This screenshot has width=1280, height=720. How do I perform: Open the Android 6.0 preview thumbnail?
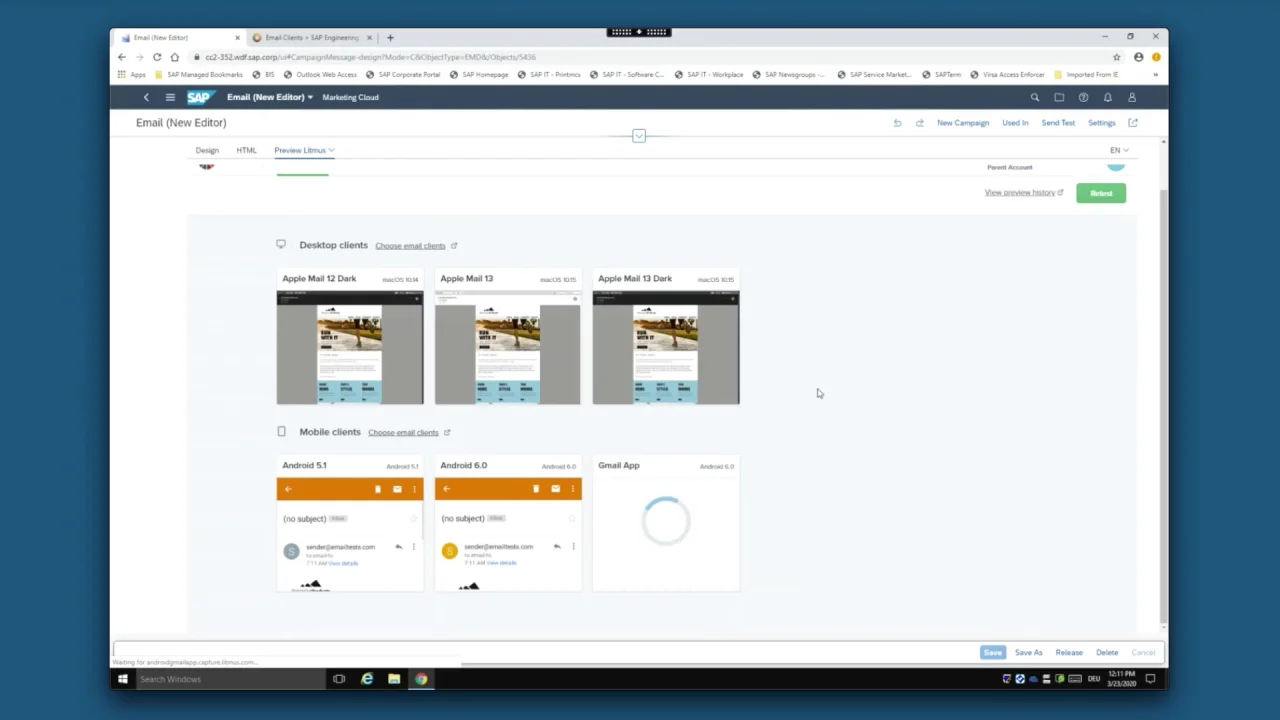point(507,534)
